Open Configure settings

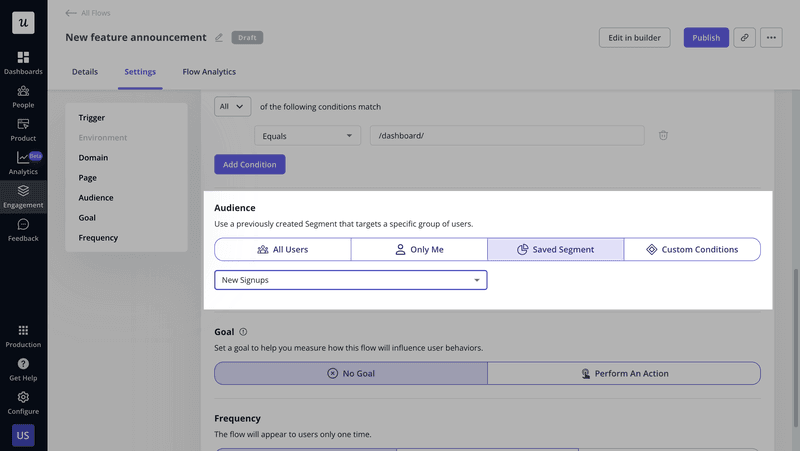tap(23, 403)
